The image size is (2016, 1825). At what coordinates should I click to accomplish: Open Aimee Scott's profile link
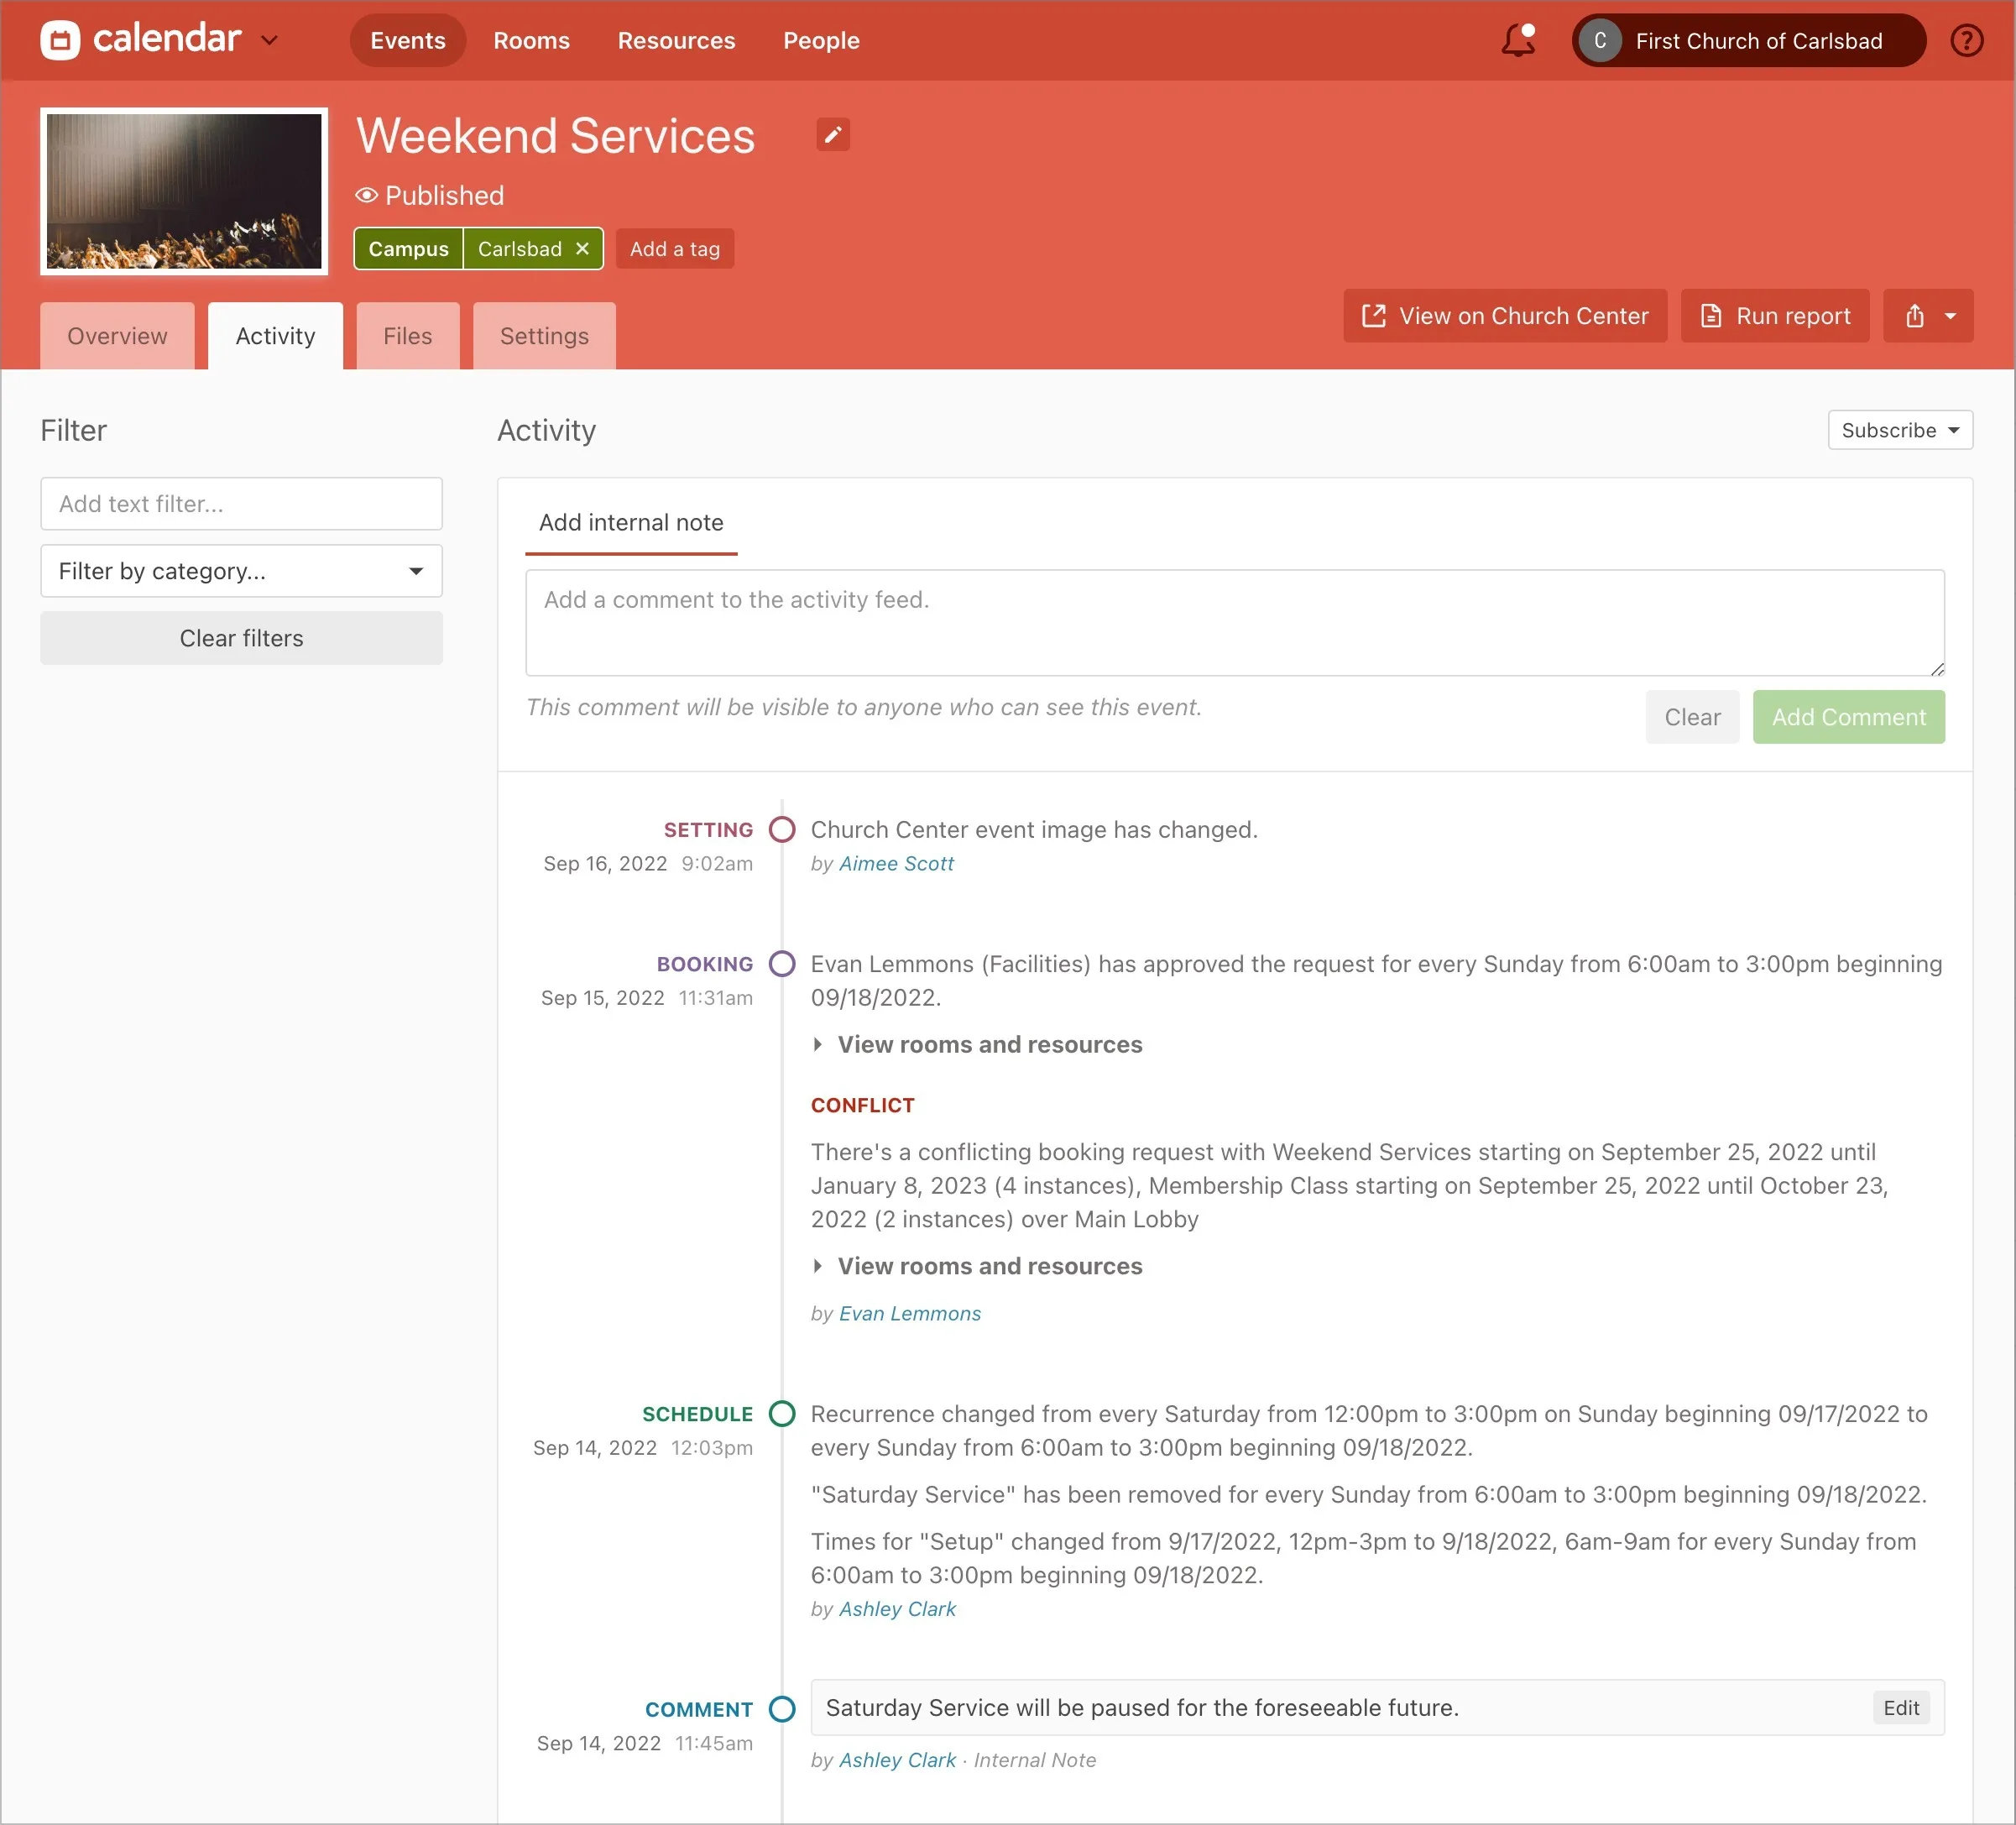pyautogui.click(x=896, y=863)
